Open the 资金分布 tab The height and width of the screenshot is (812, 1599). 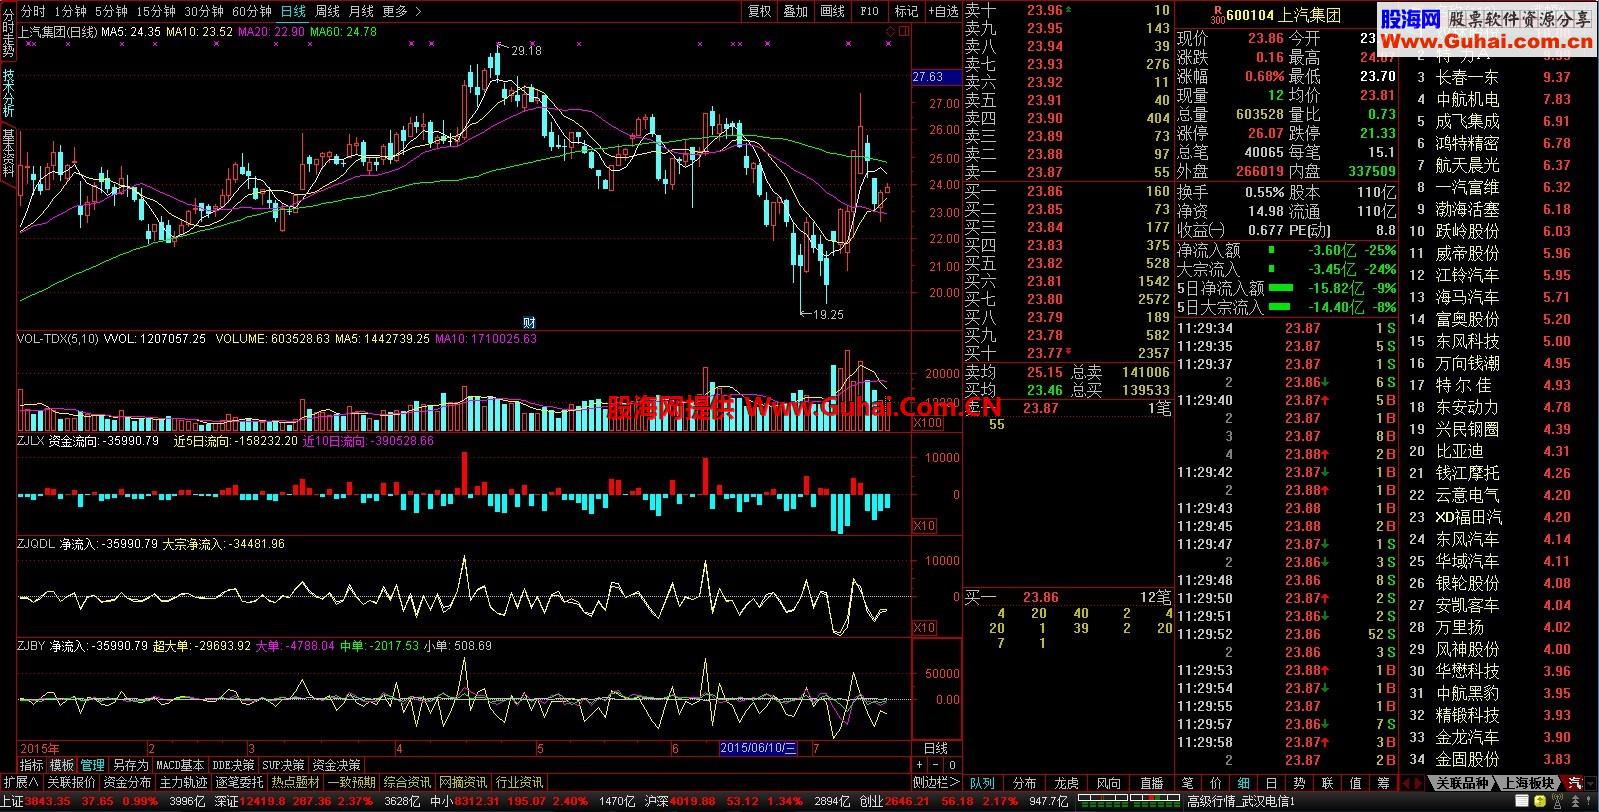[127, 782]
